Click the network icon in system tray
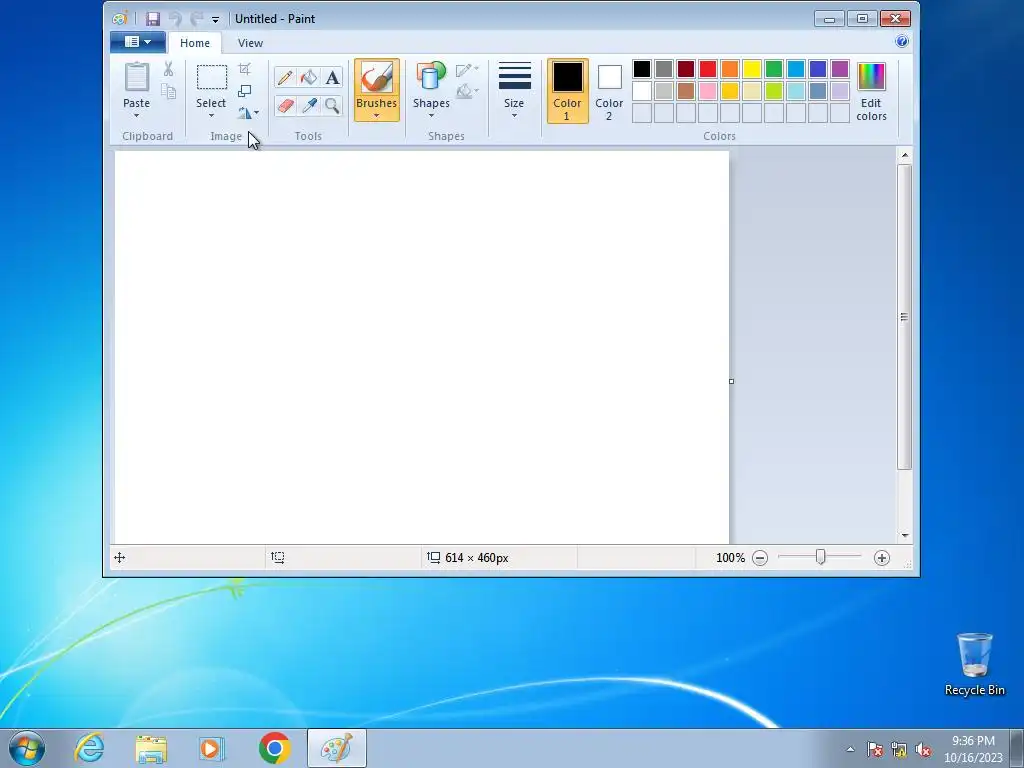Viewport: 1024px width, 768px height. (899, 750)
